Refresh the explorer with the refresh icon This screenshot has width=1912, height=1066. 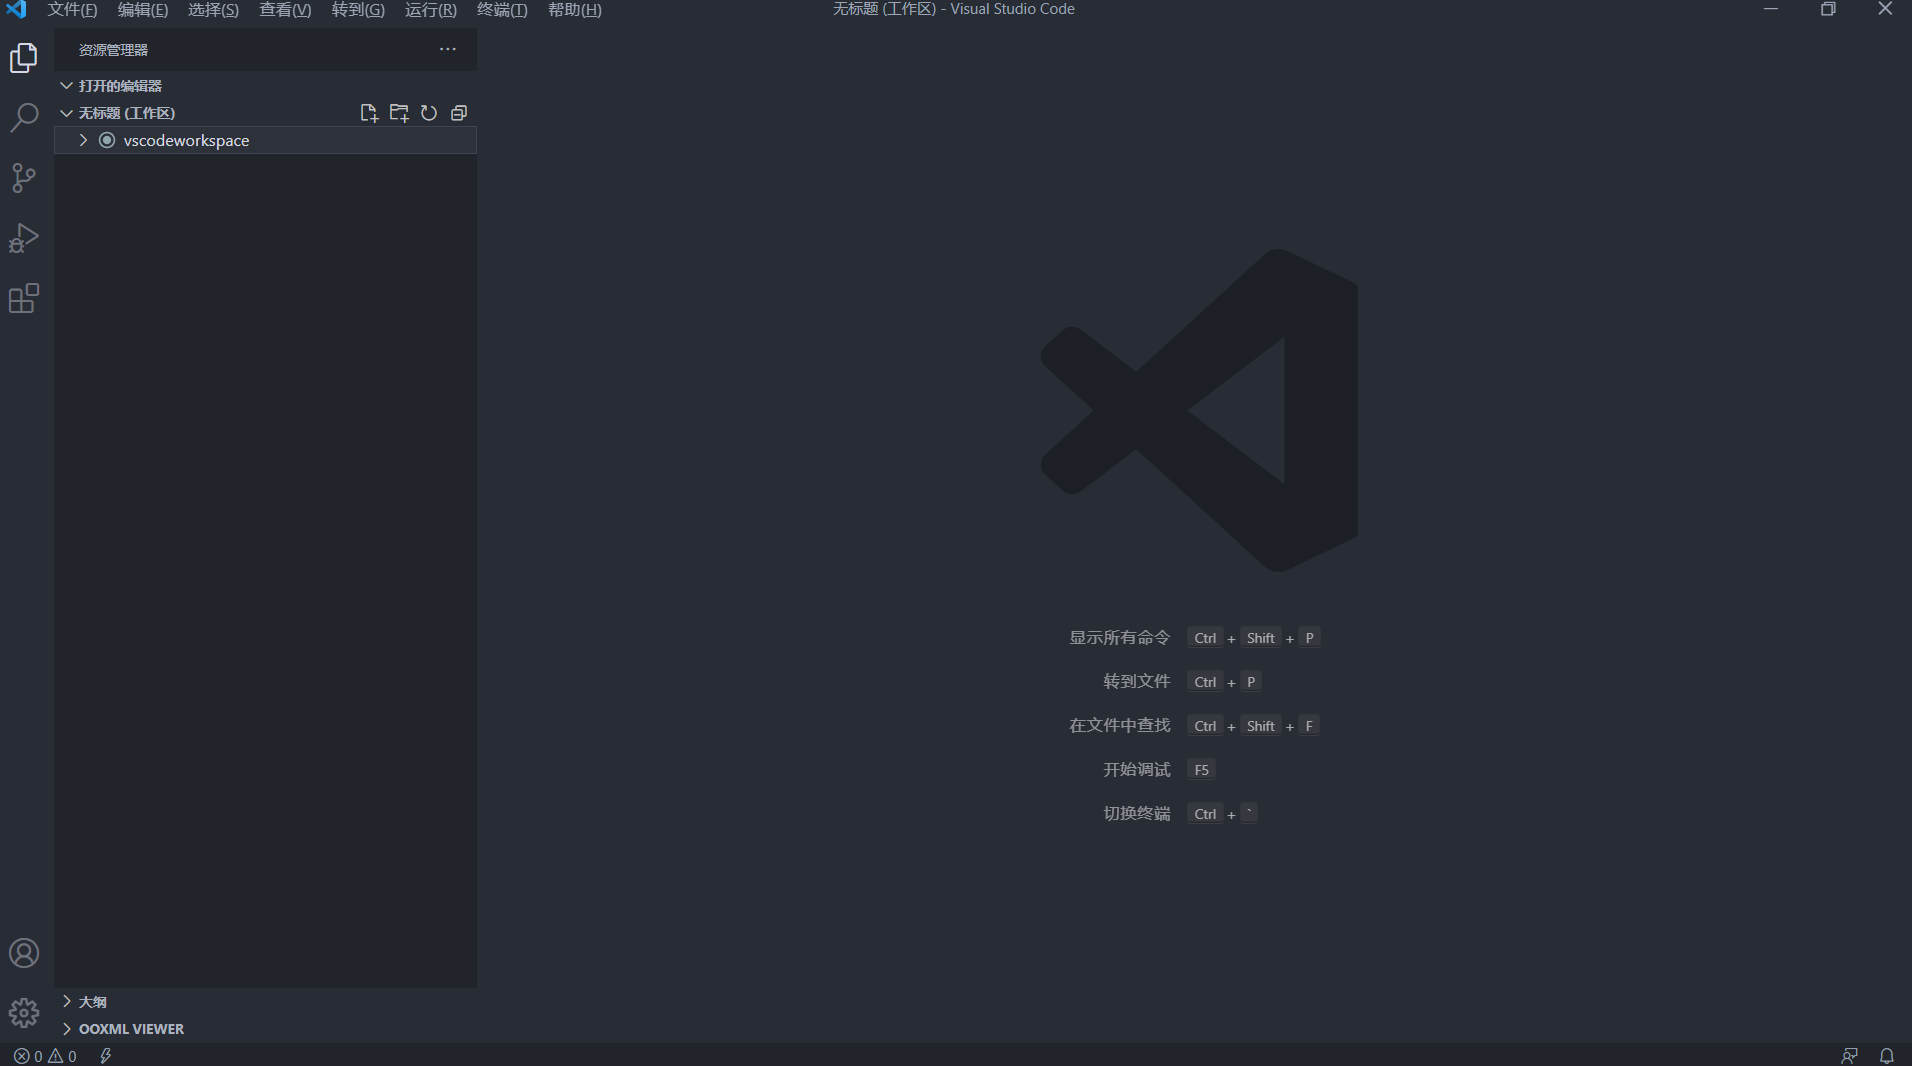[x=429, y=113]
